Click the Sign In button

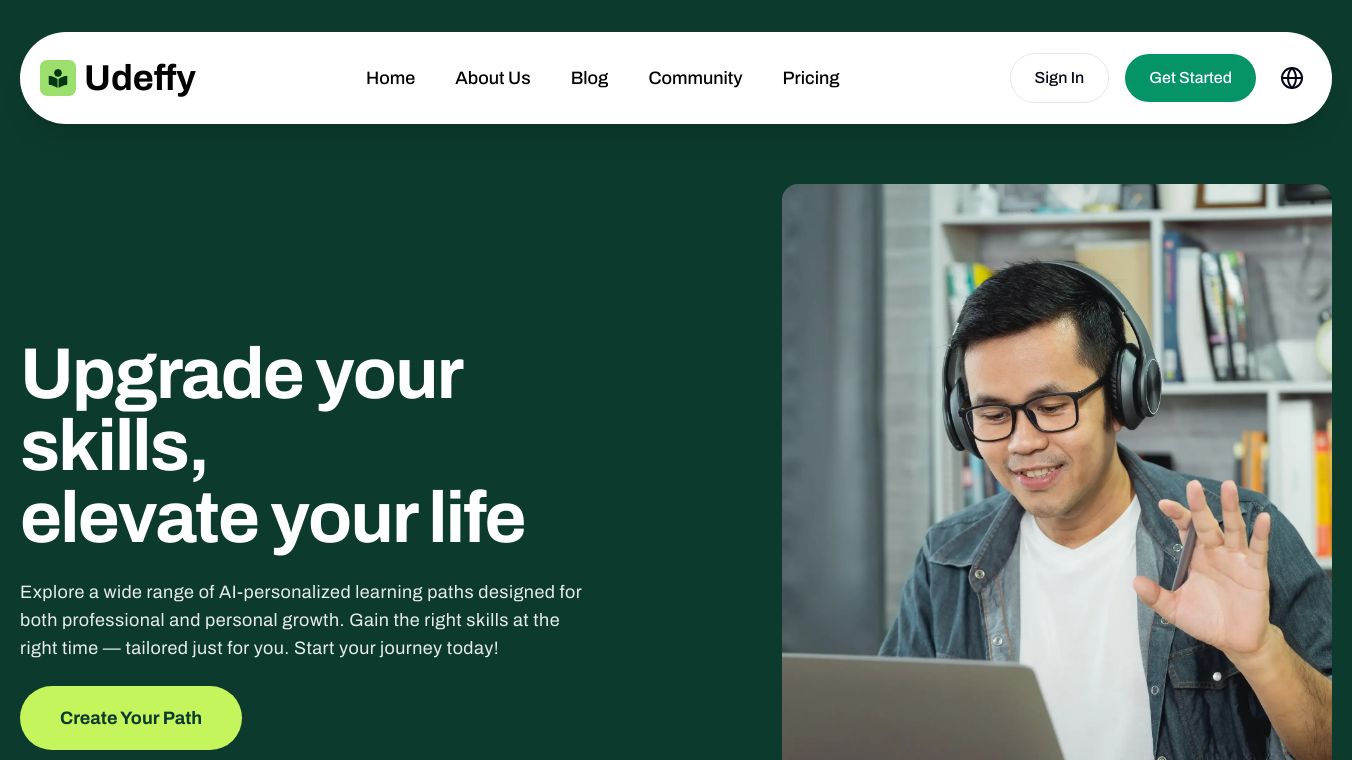point(1059,78)
